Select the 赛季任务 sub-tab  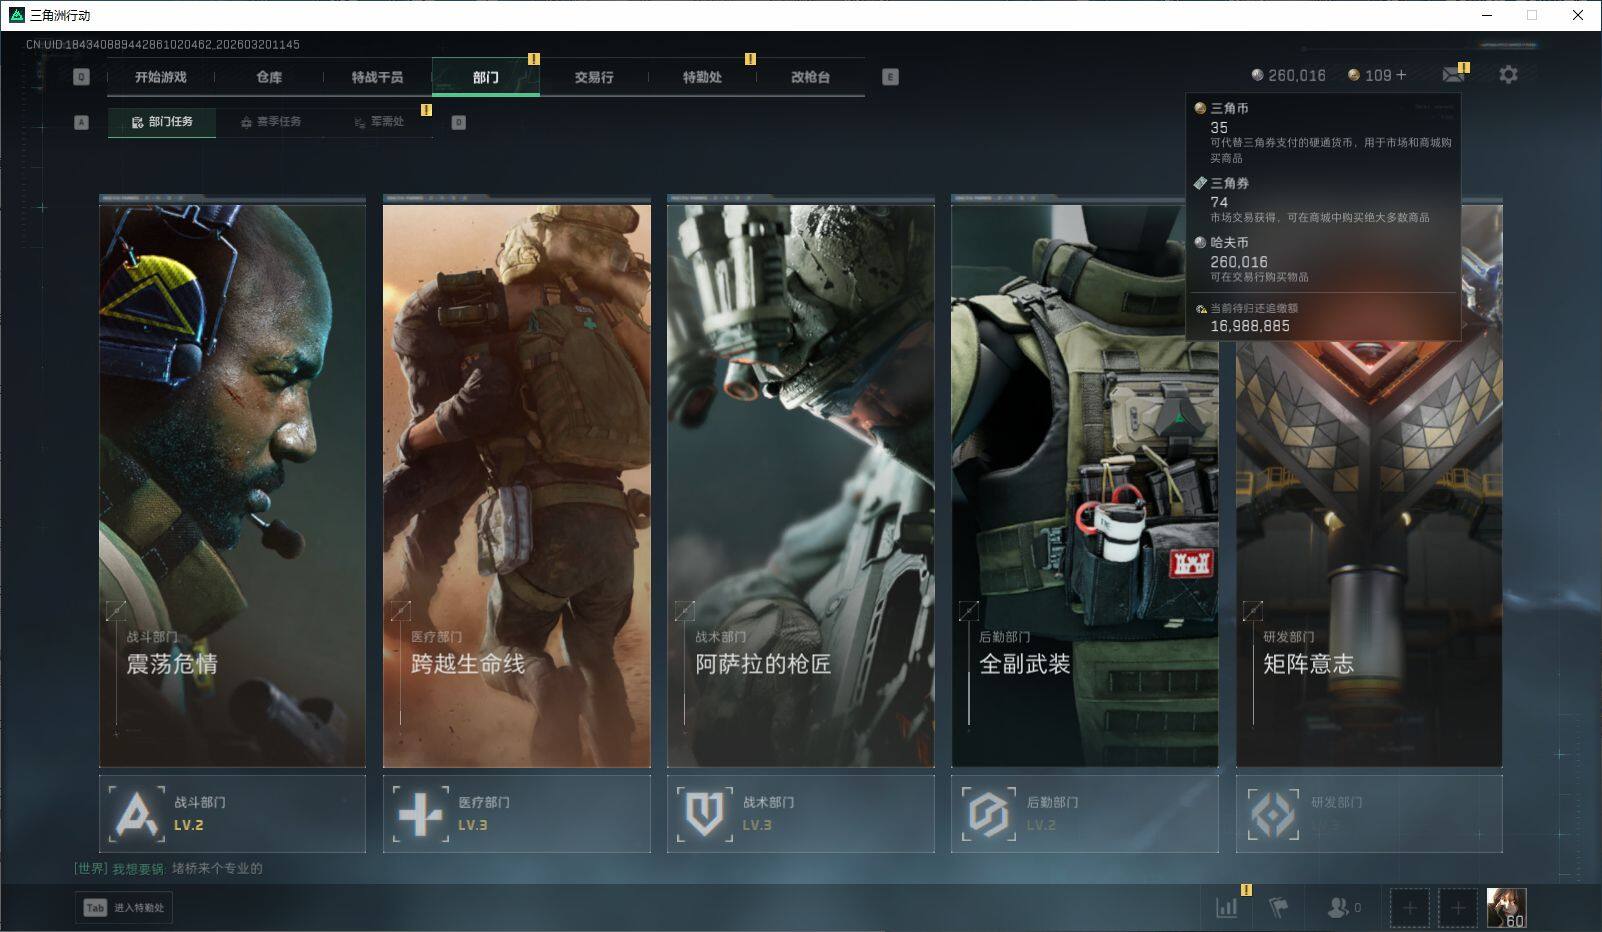pyautogui.click(x=270, y=122)
